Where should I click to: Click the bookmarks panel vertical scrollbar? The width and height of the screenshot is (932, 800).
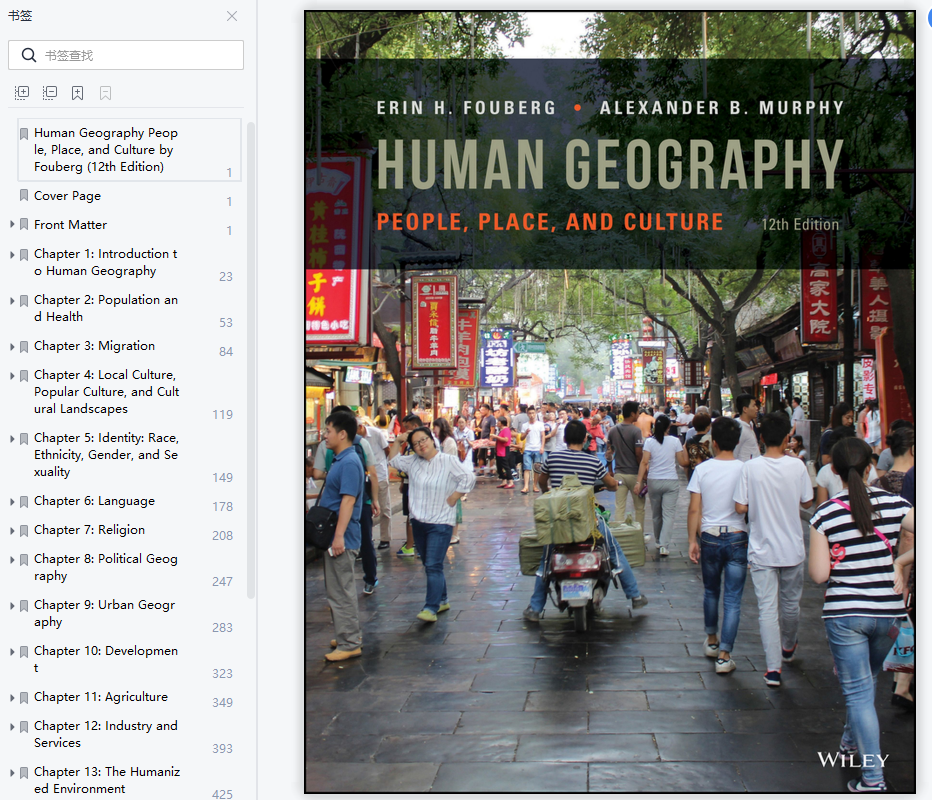pos(251,360)
